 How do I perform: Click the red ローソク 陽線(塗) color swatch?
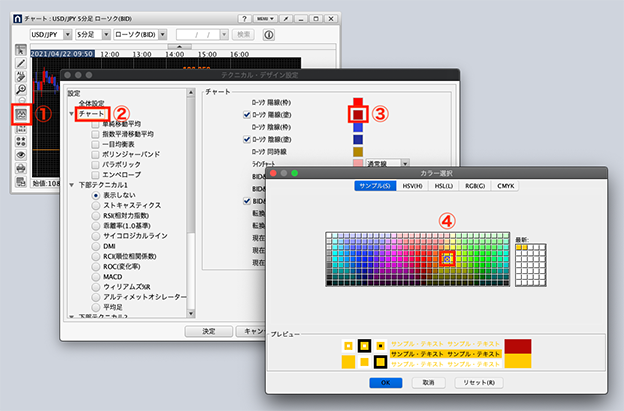[357, 114]
